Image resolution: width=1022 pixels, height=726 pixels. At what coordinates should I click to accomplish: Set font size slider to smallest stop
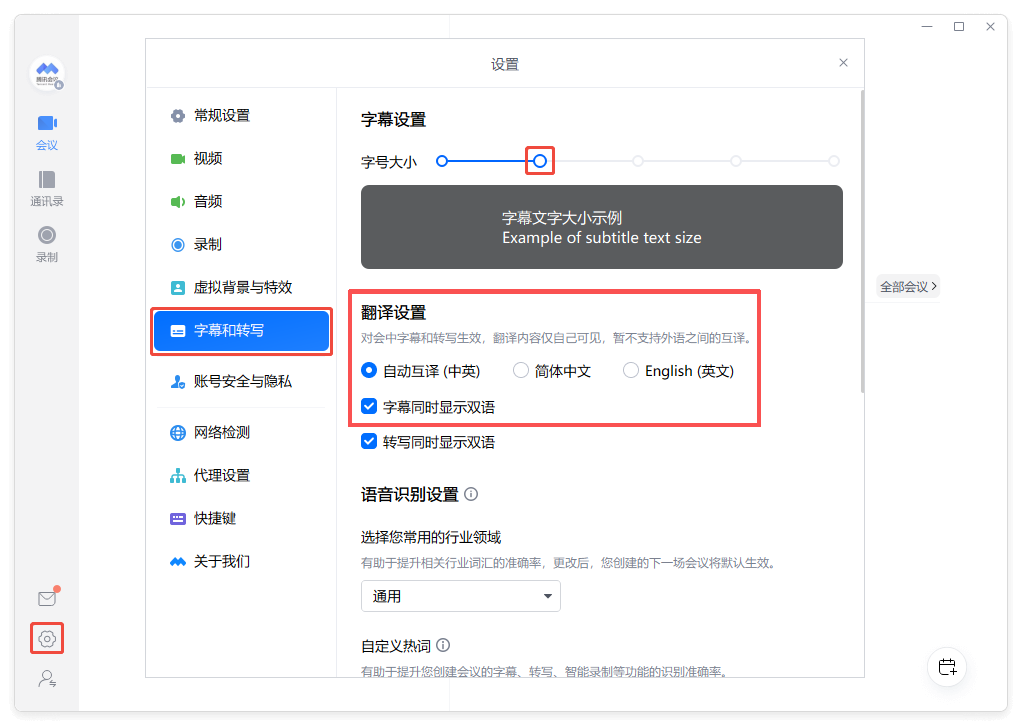click(x=442, y=161)
